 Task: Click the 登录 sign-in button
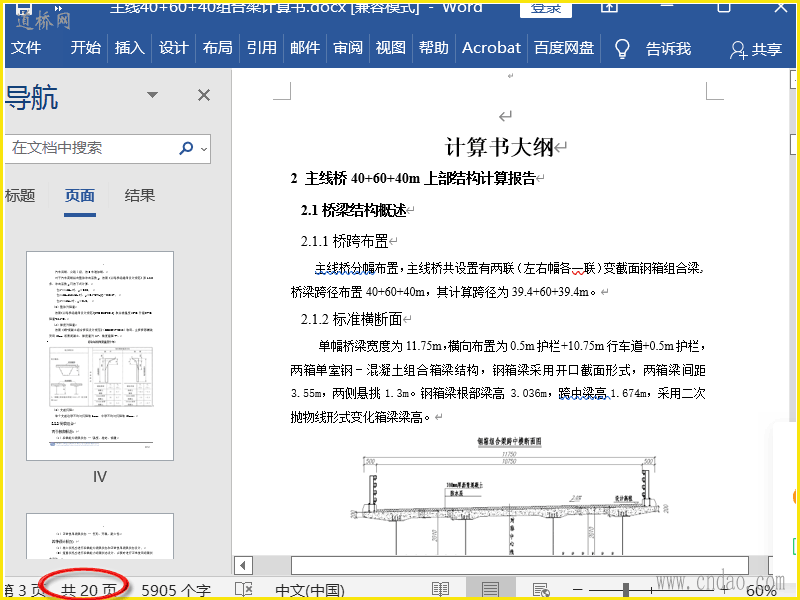click(x=545, y=9)
